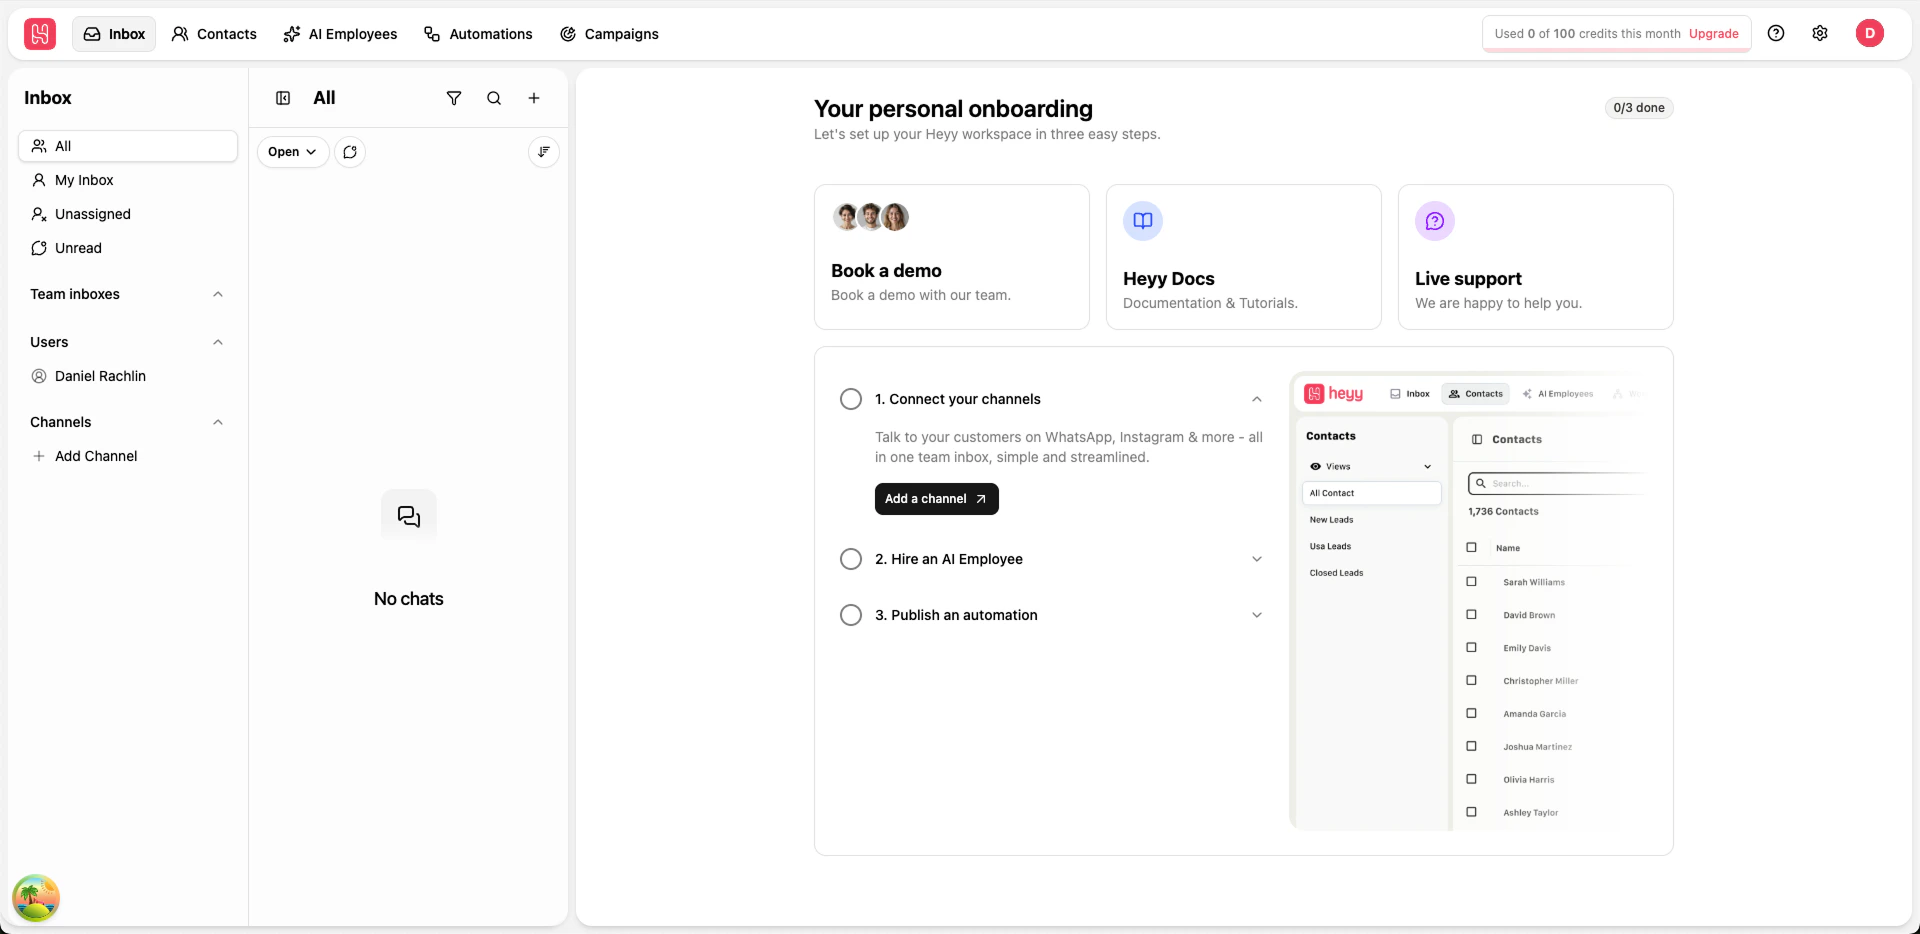The height and width of the screenshot is (934, 1920).
Task: Open the AI Employees tab
Action: pos(340,34)
